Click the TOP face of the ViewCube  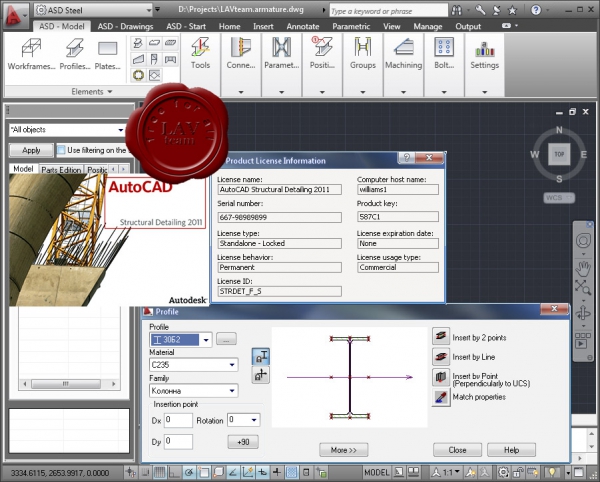559,154
